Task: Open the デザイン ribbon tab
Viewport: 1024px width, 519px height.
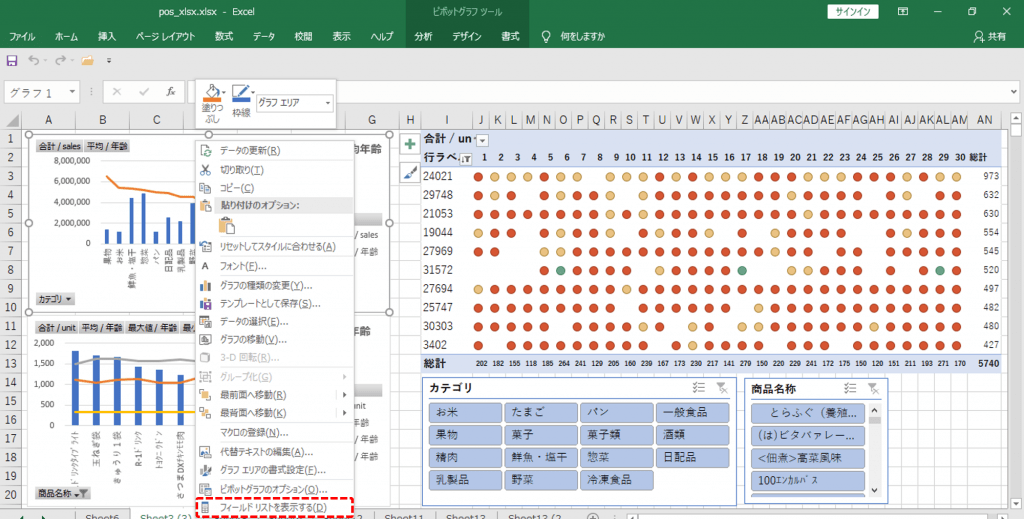Action: (x=466, y=37)
